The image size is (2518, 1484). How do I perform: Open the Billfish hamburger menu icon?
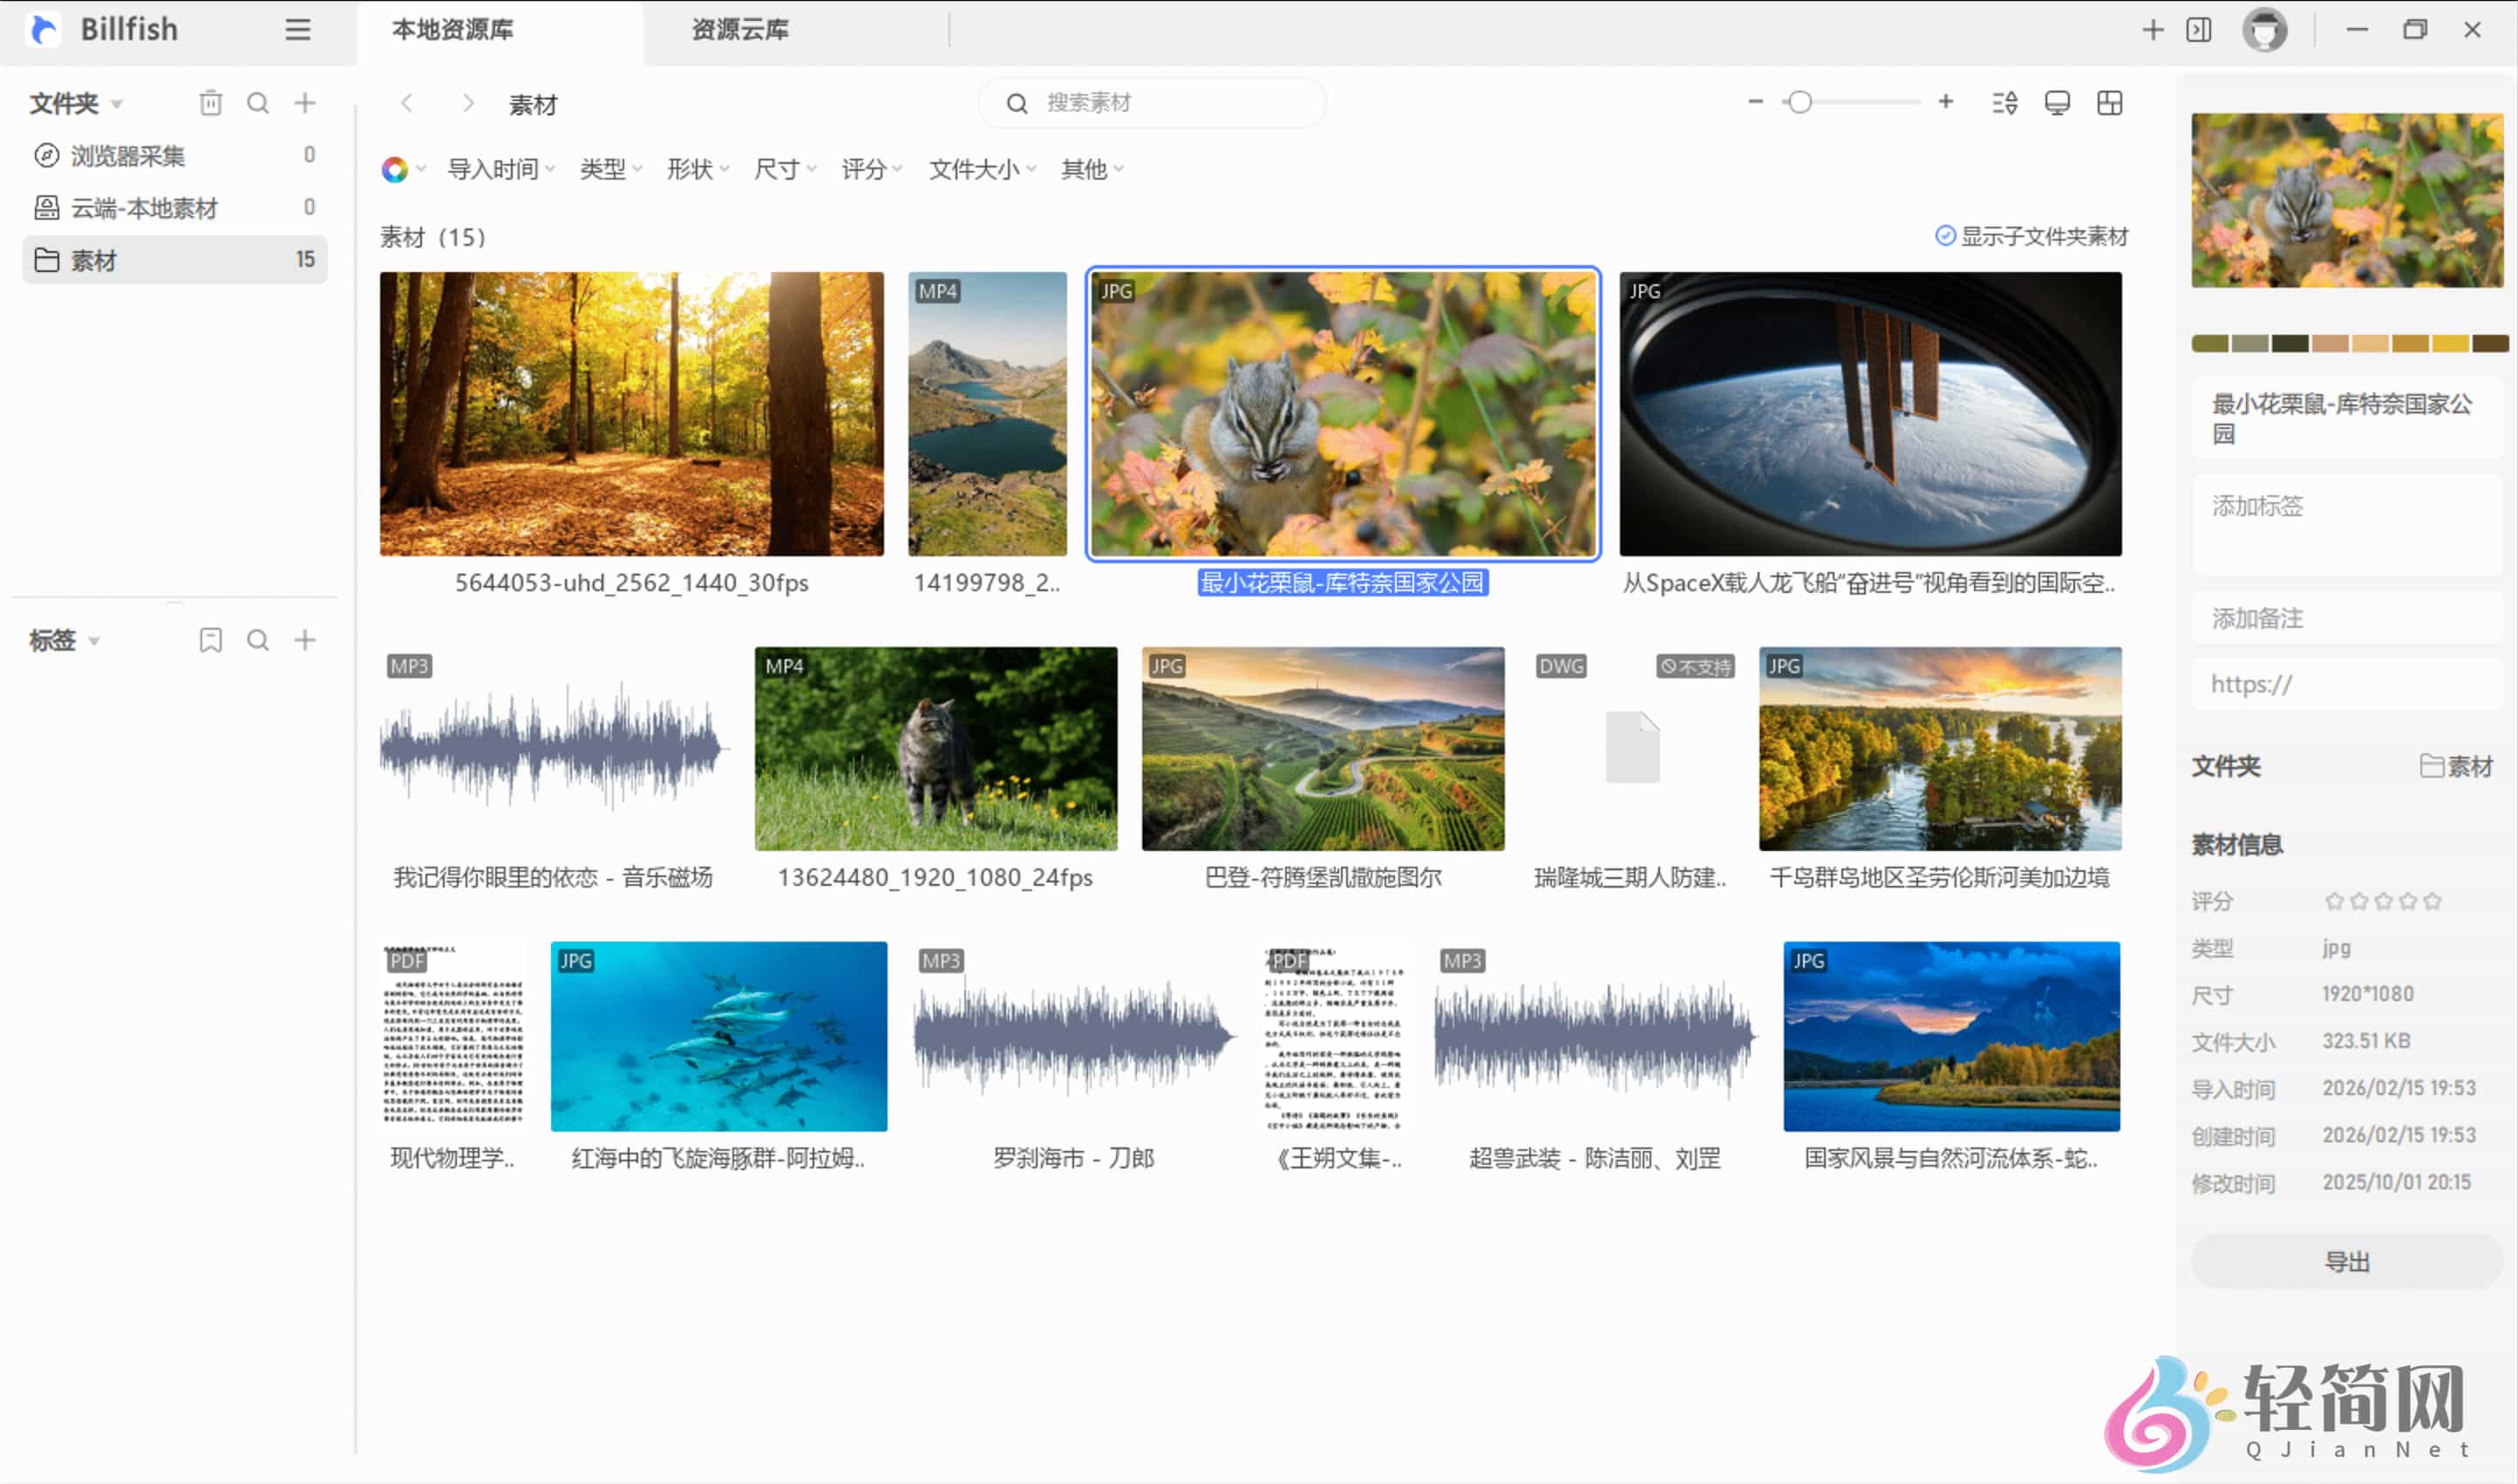tap(296, 29)
